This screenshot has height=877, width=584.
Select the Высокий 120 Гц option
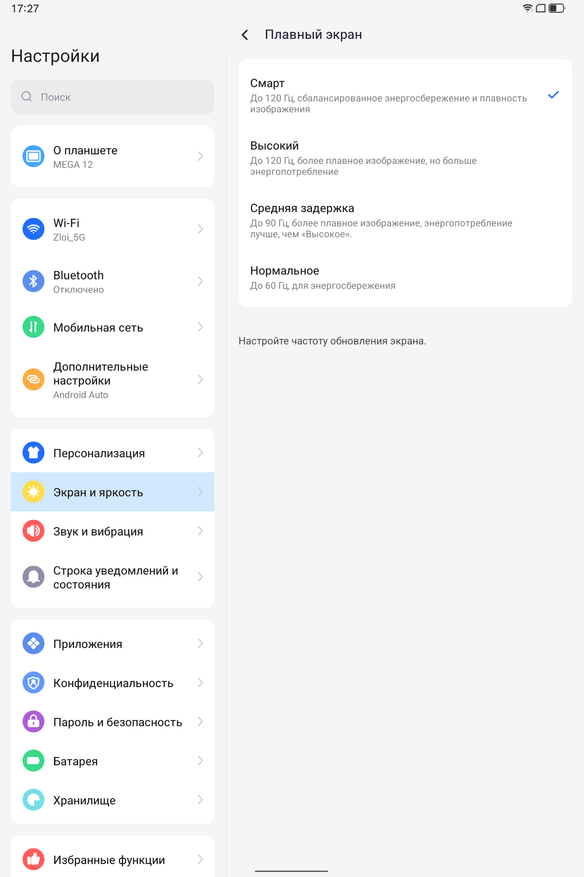(x=405, y=158)
